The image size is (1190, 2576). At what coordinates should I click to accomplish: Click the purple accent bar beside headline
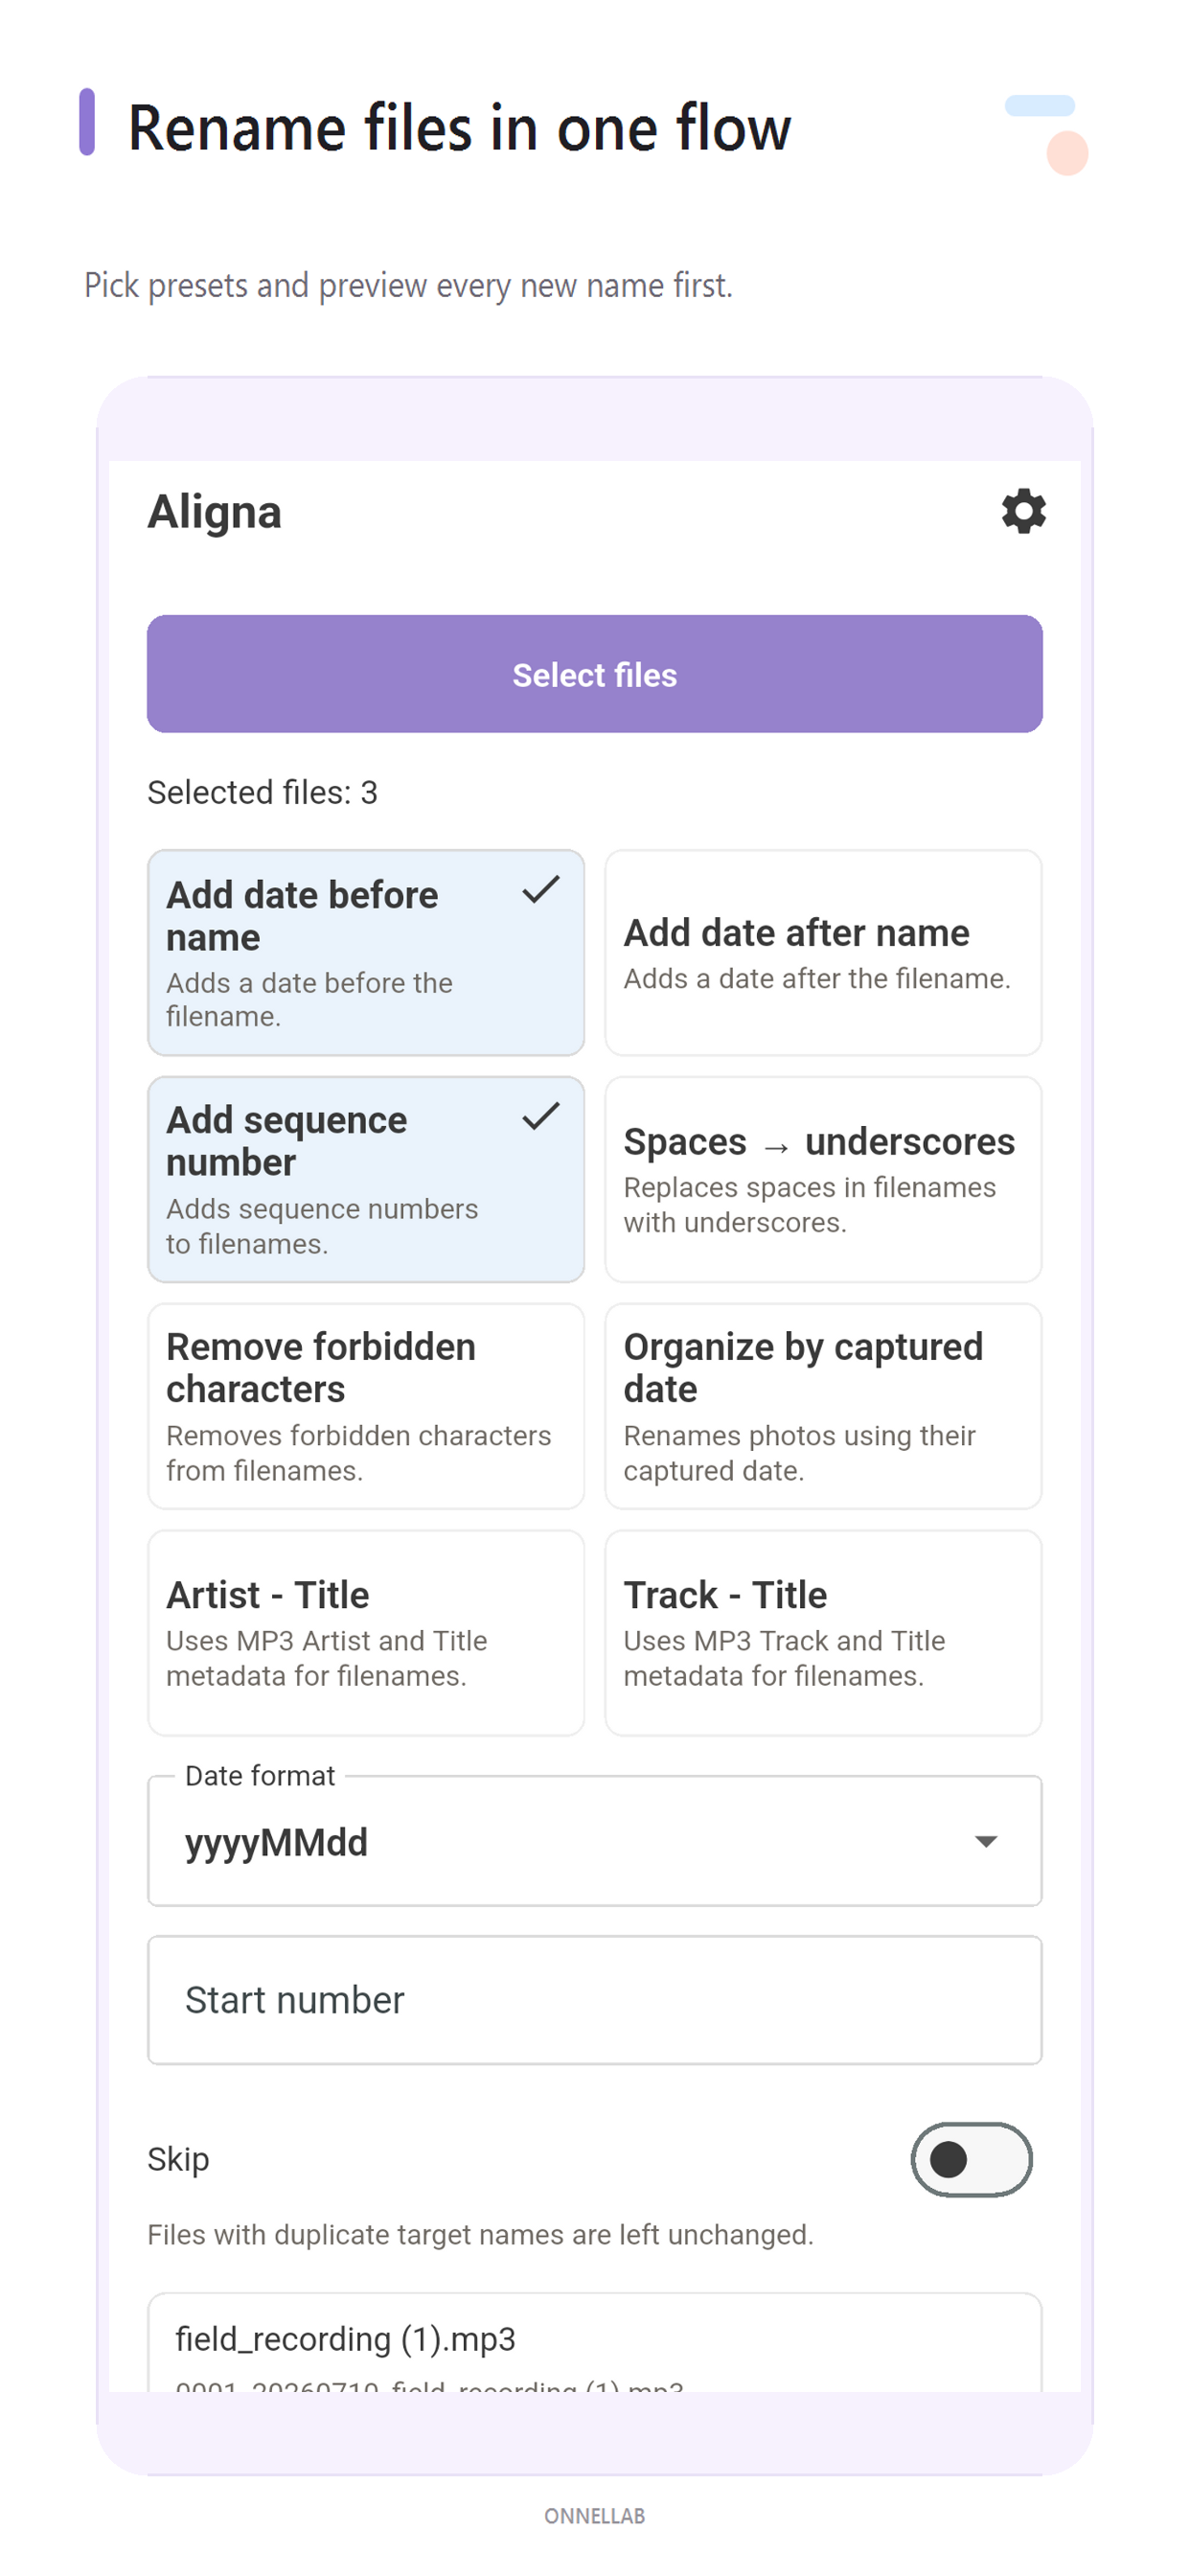click(87, 122)
